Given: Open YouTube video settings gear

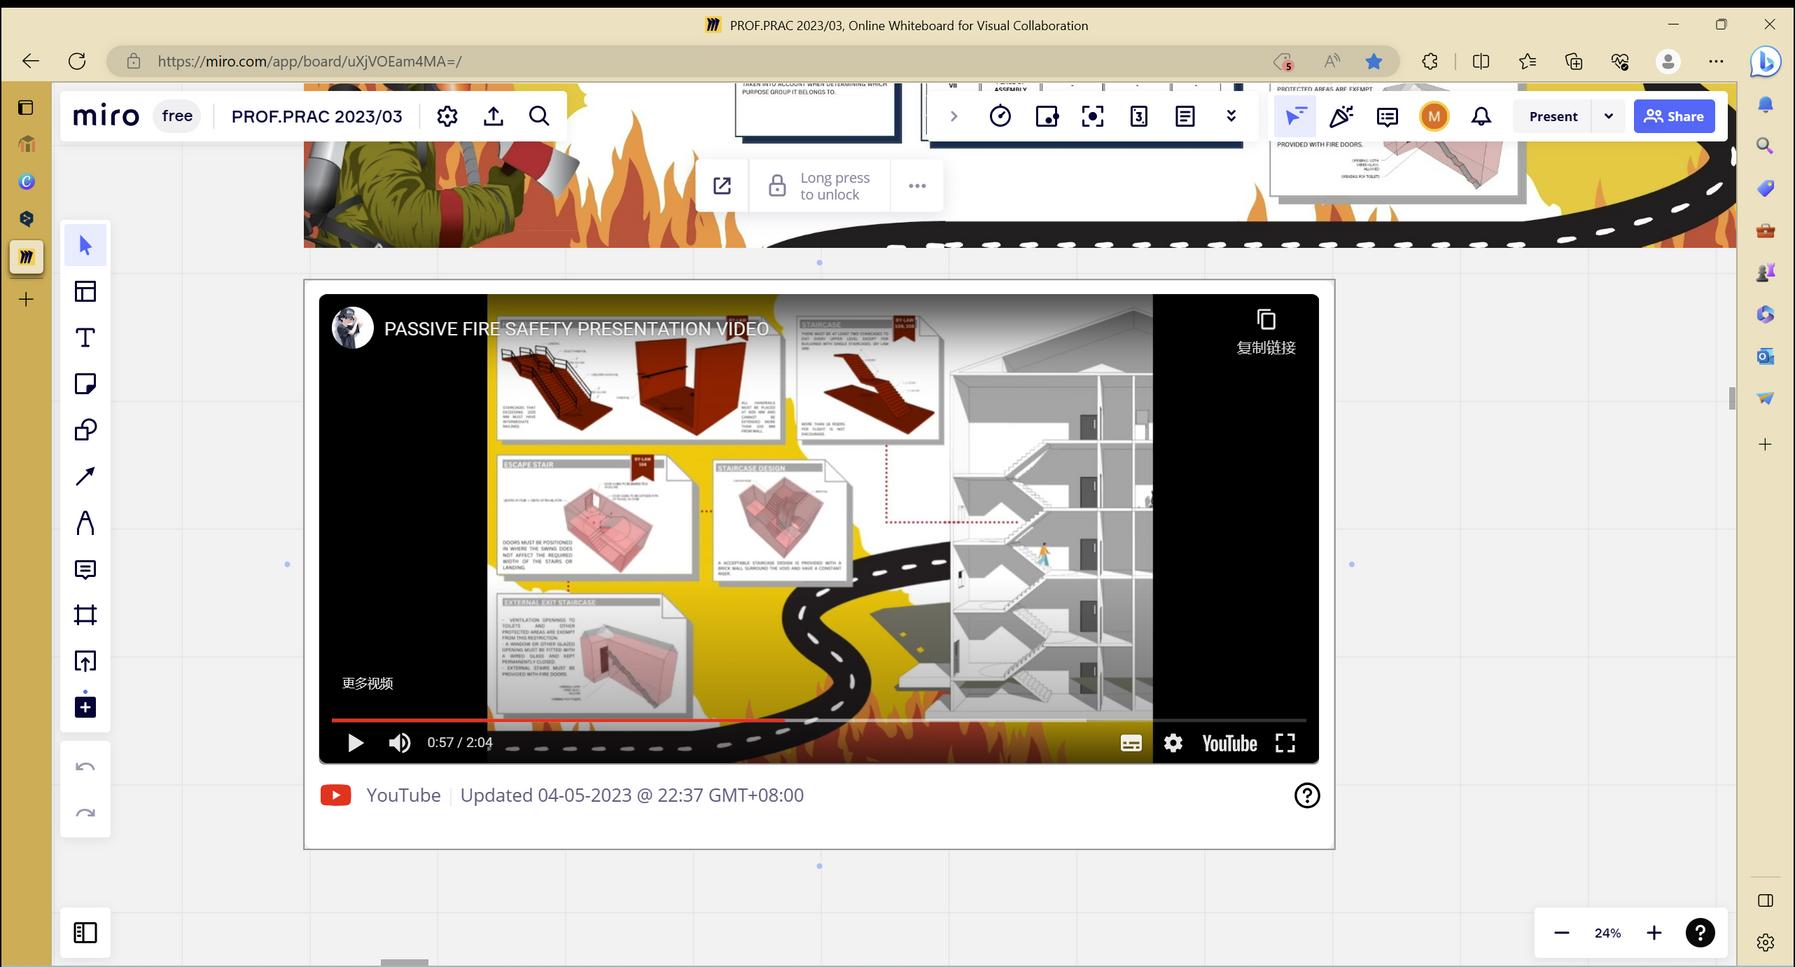Looking at the screenshot, I should coord(1173,743).
